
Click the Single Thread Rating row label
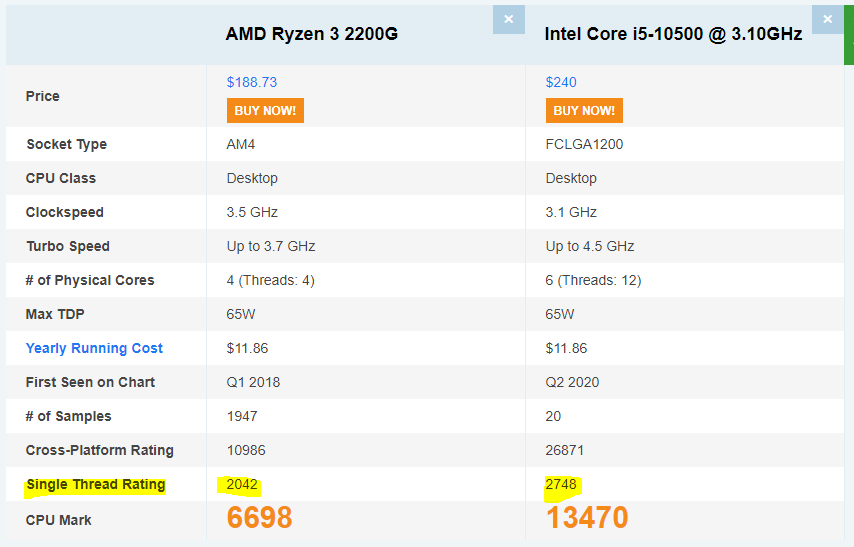[96, 484]
